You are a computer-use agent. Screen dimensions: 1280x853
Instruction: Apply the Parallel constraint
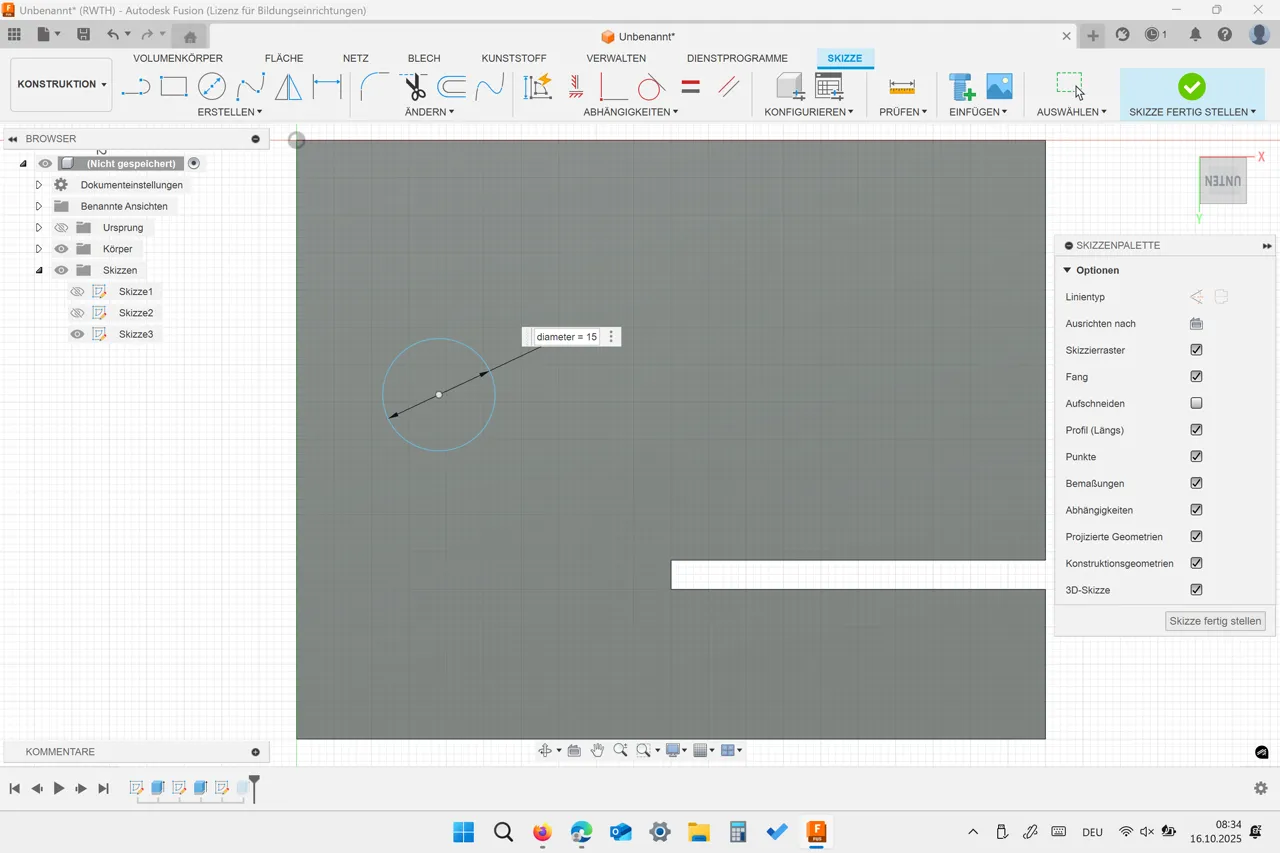click(729, 87)
